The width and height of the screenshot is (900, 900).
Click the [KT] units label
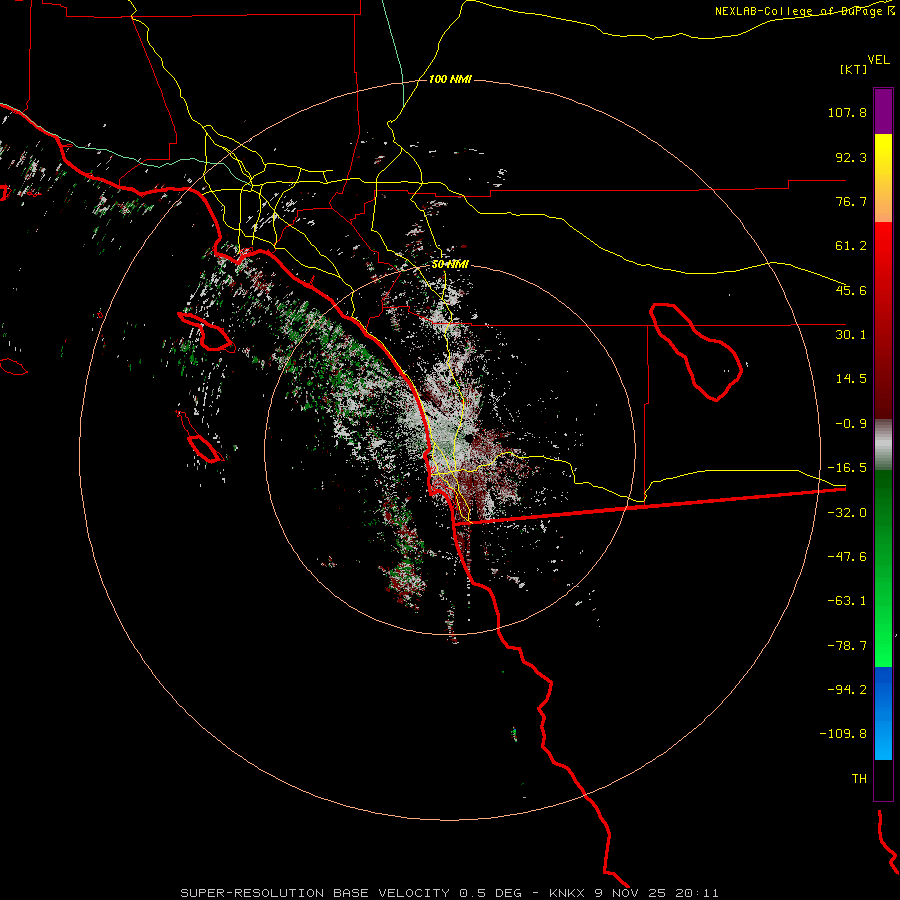[x=853, y=69]
